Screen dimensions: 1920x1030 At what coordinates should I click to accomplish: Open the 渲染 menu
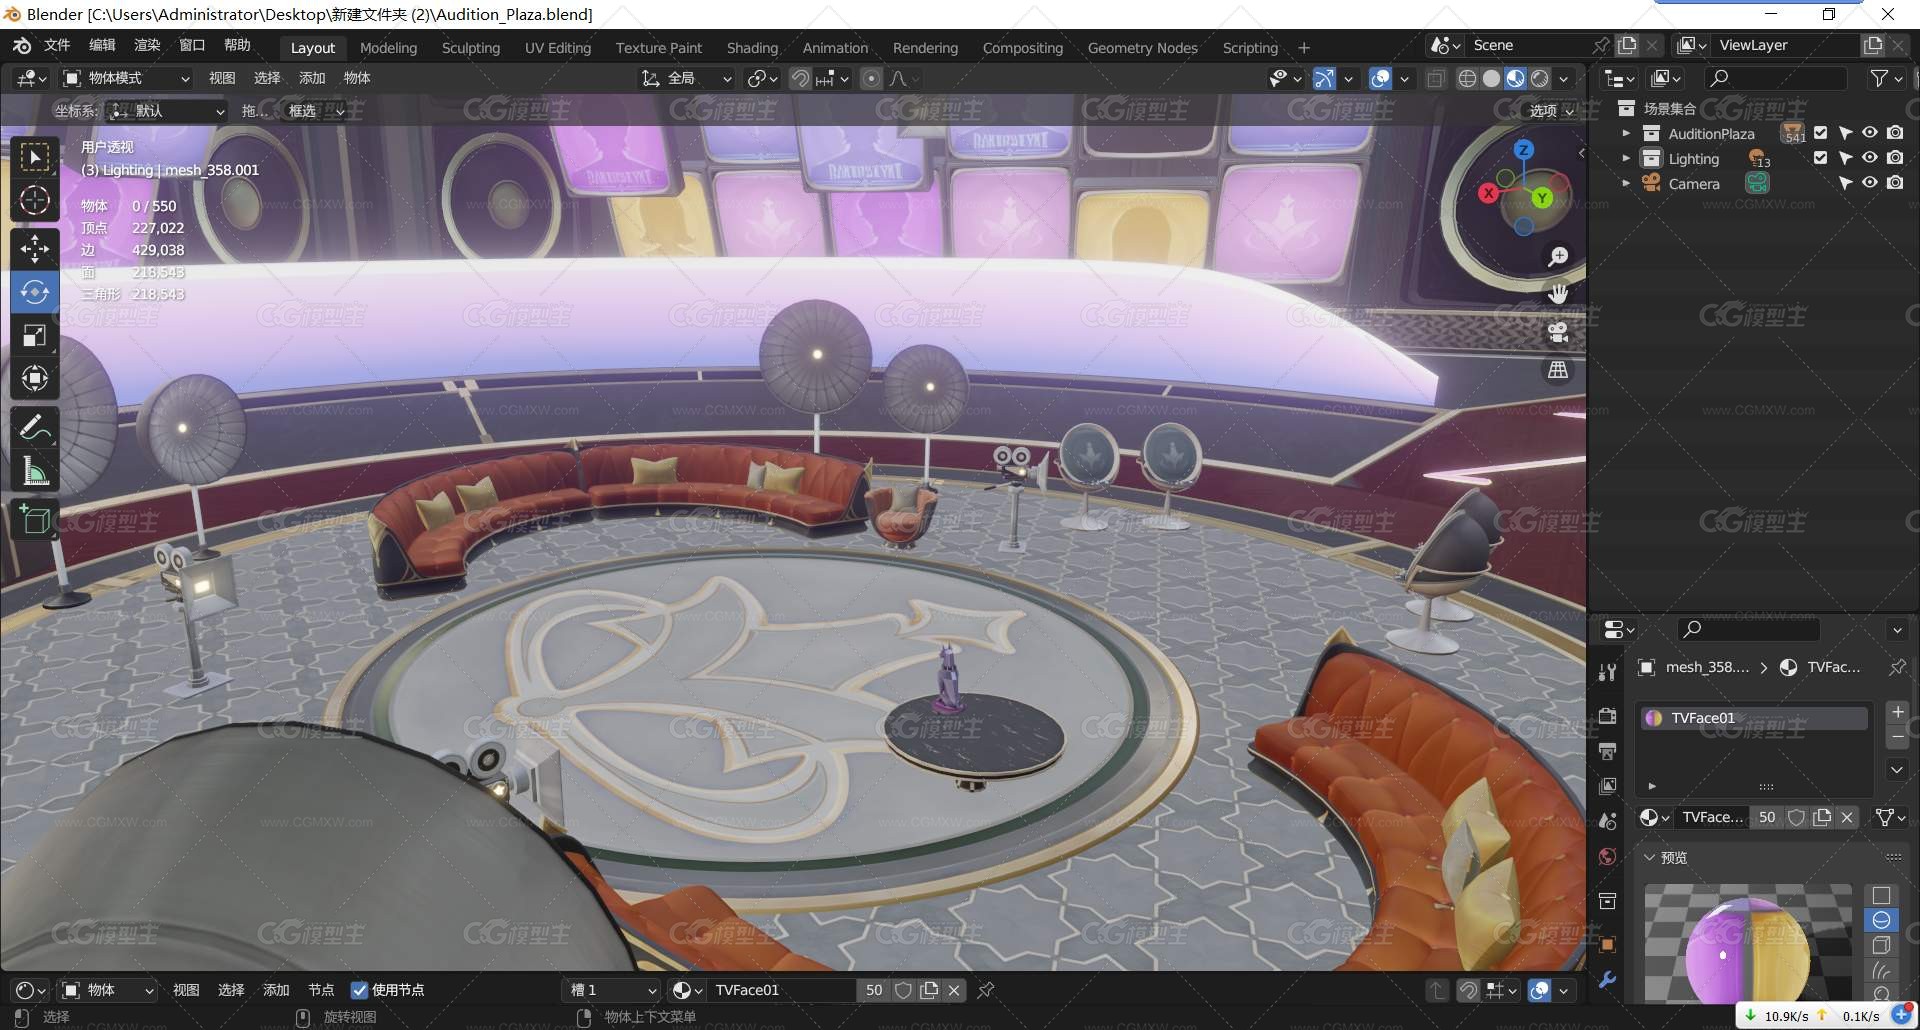[x=147, y=46]
